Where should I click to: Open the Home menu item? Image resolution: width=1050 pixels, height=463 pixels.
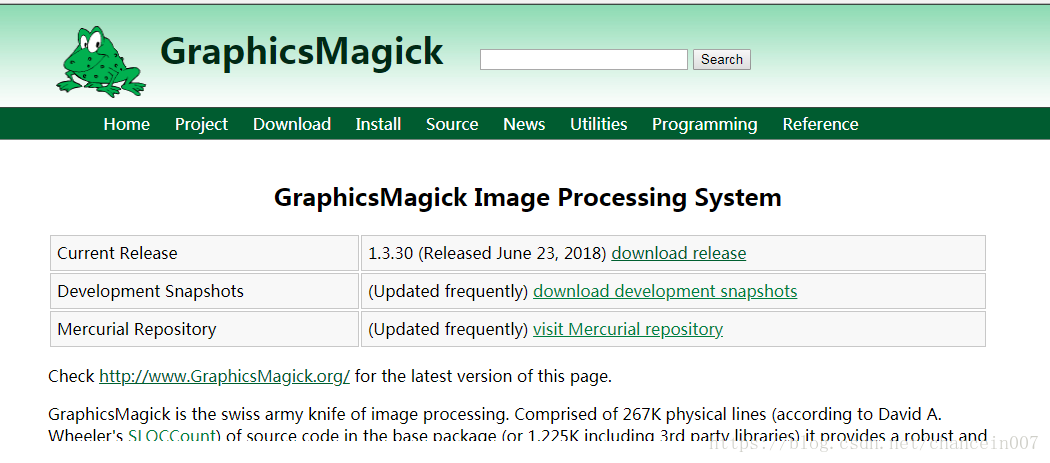[127, 125]
